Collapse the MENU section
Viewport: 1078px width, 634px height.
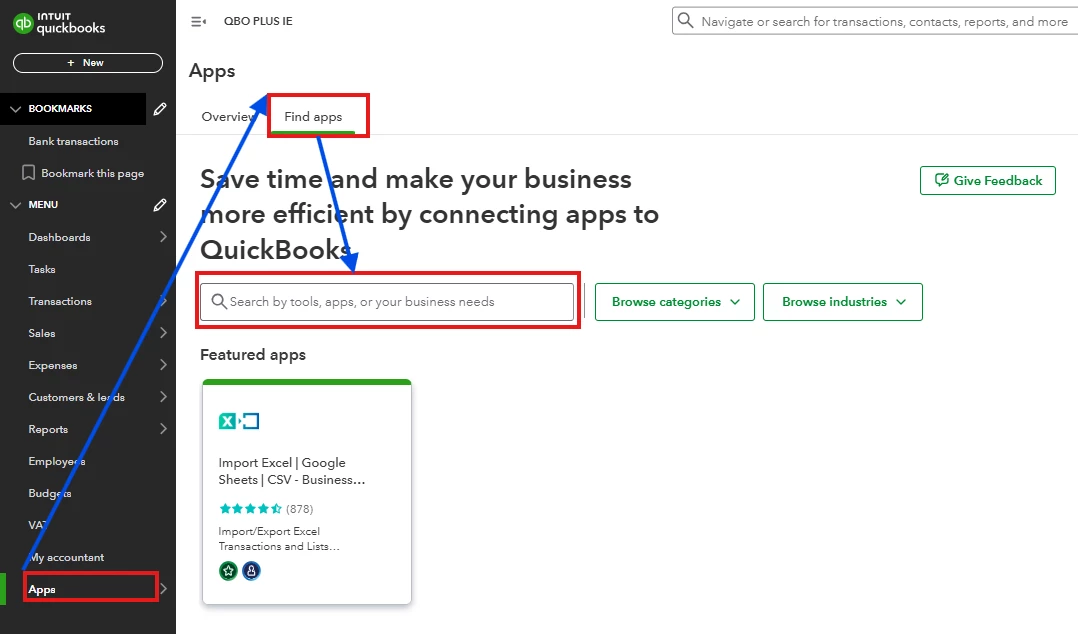(15, 205)
